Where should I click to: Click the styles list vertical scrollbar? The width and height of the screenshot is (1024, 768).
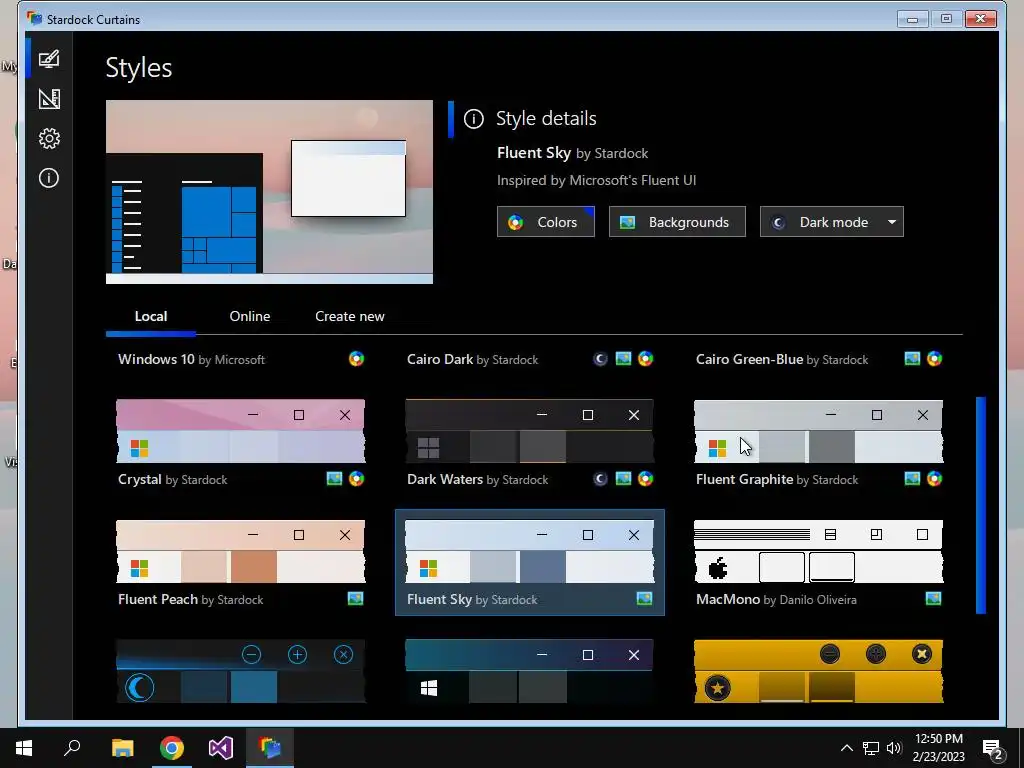pos(980,505)
